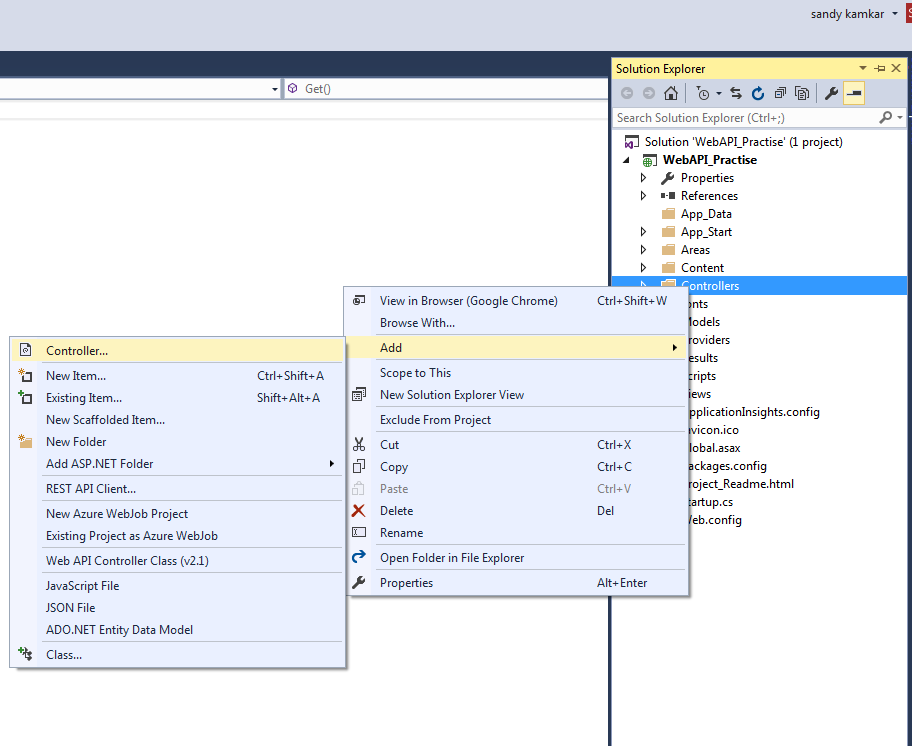Expand the App_Start folder
This screenshot has width=912, height=746.
[643, 231]
